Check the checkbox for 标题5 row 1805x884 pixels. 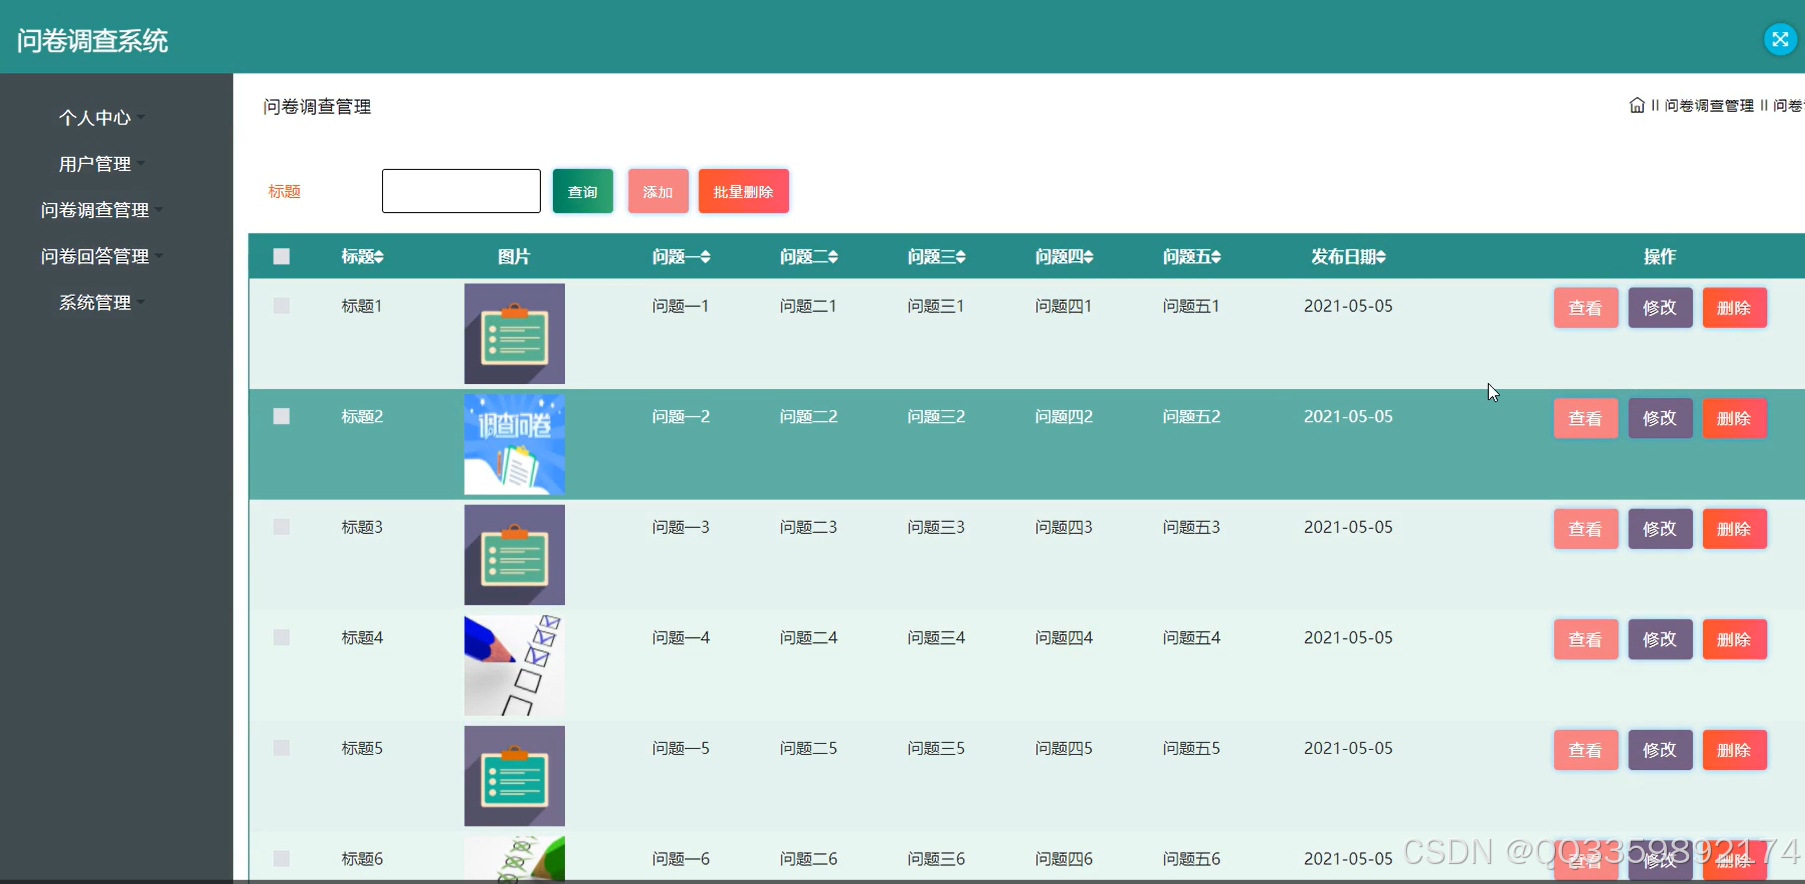coord(281,748)
